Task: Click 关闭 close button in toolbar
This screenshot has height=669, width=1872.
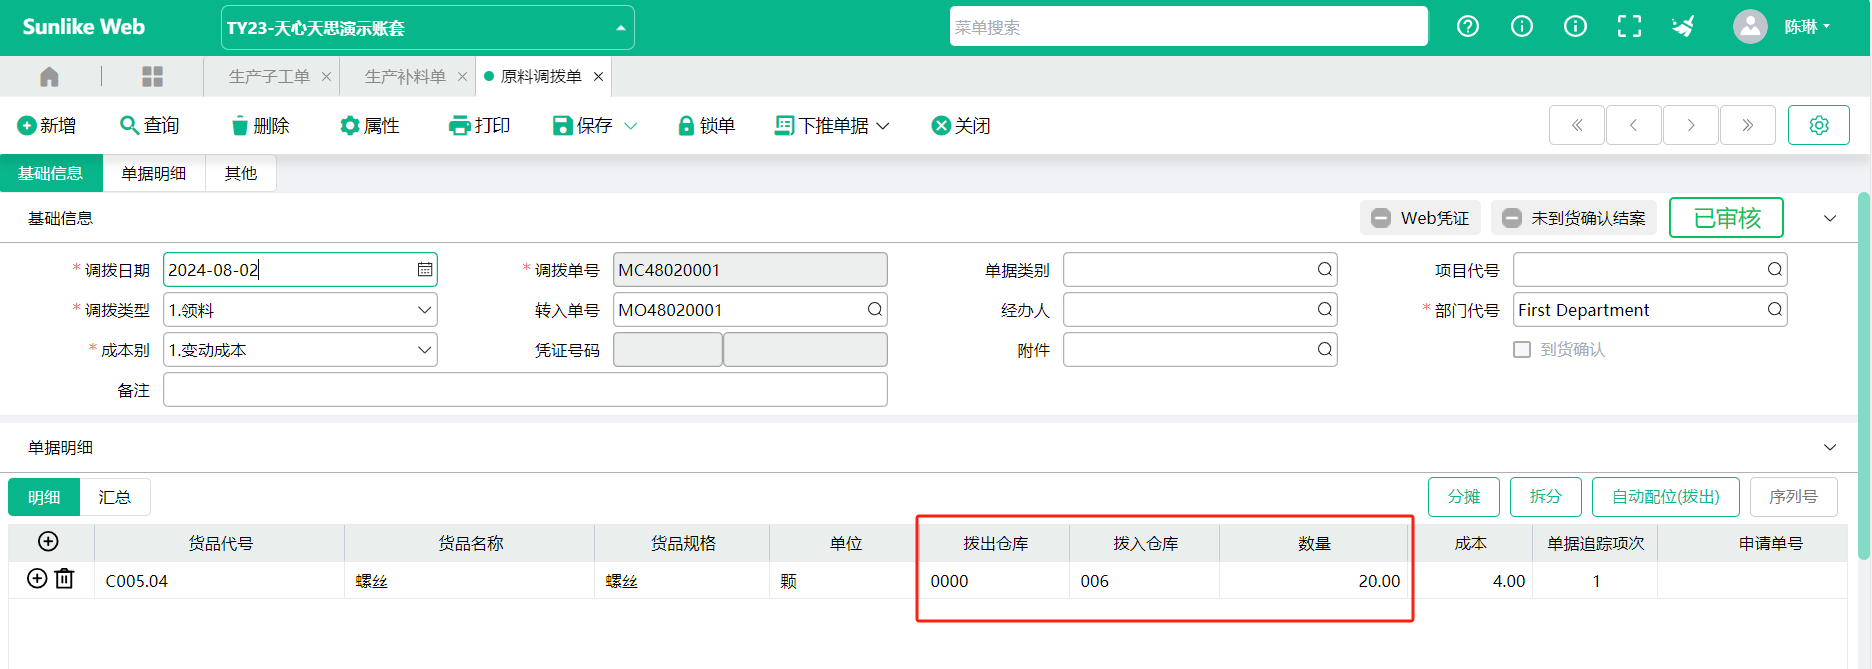Action: tap(961, 125)
